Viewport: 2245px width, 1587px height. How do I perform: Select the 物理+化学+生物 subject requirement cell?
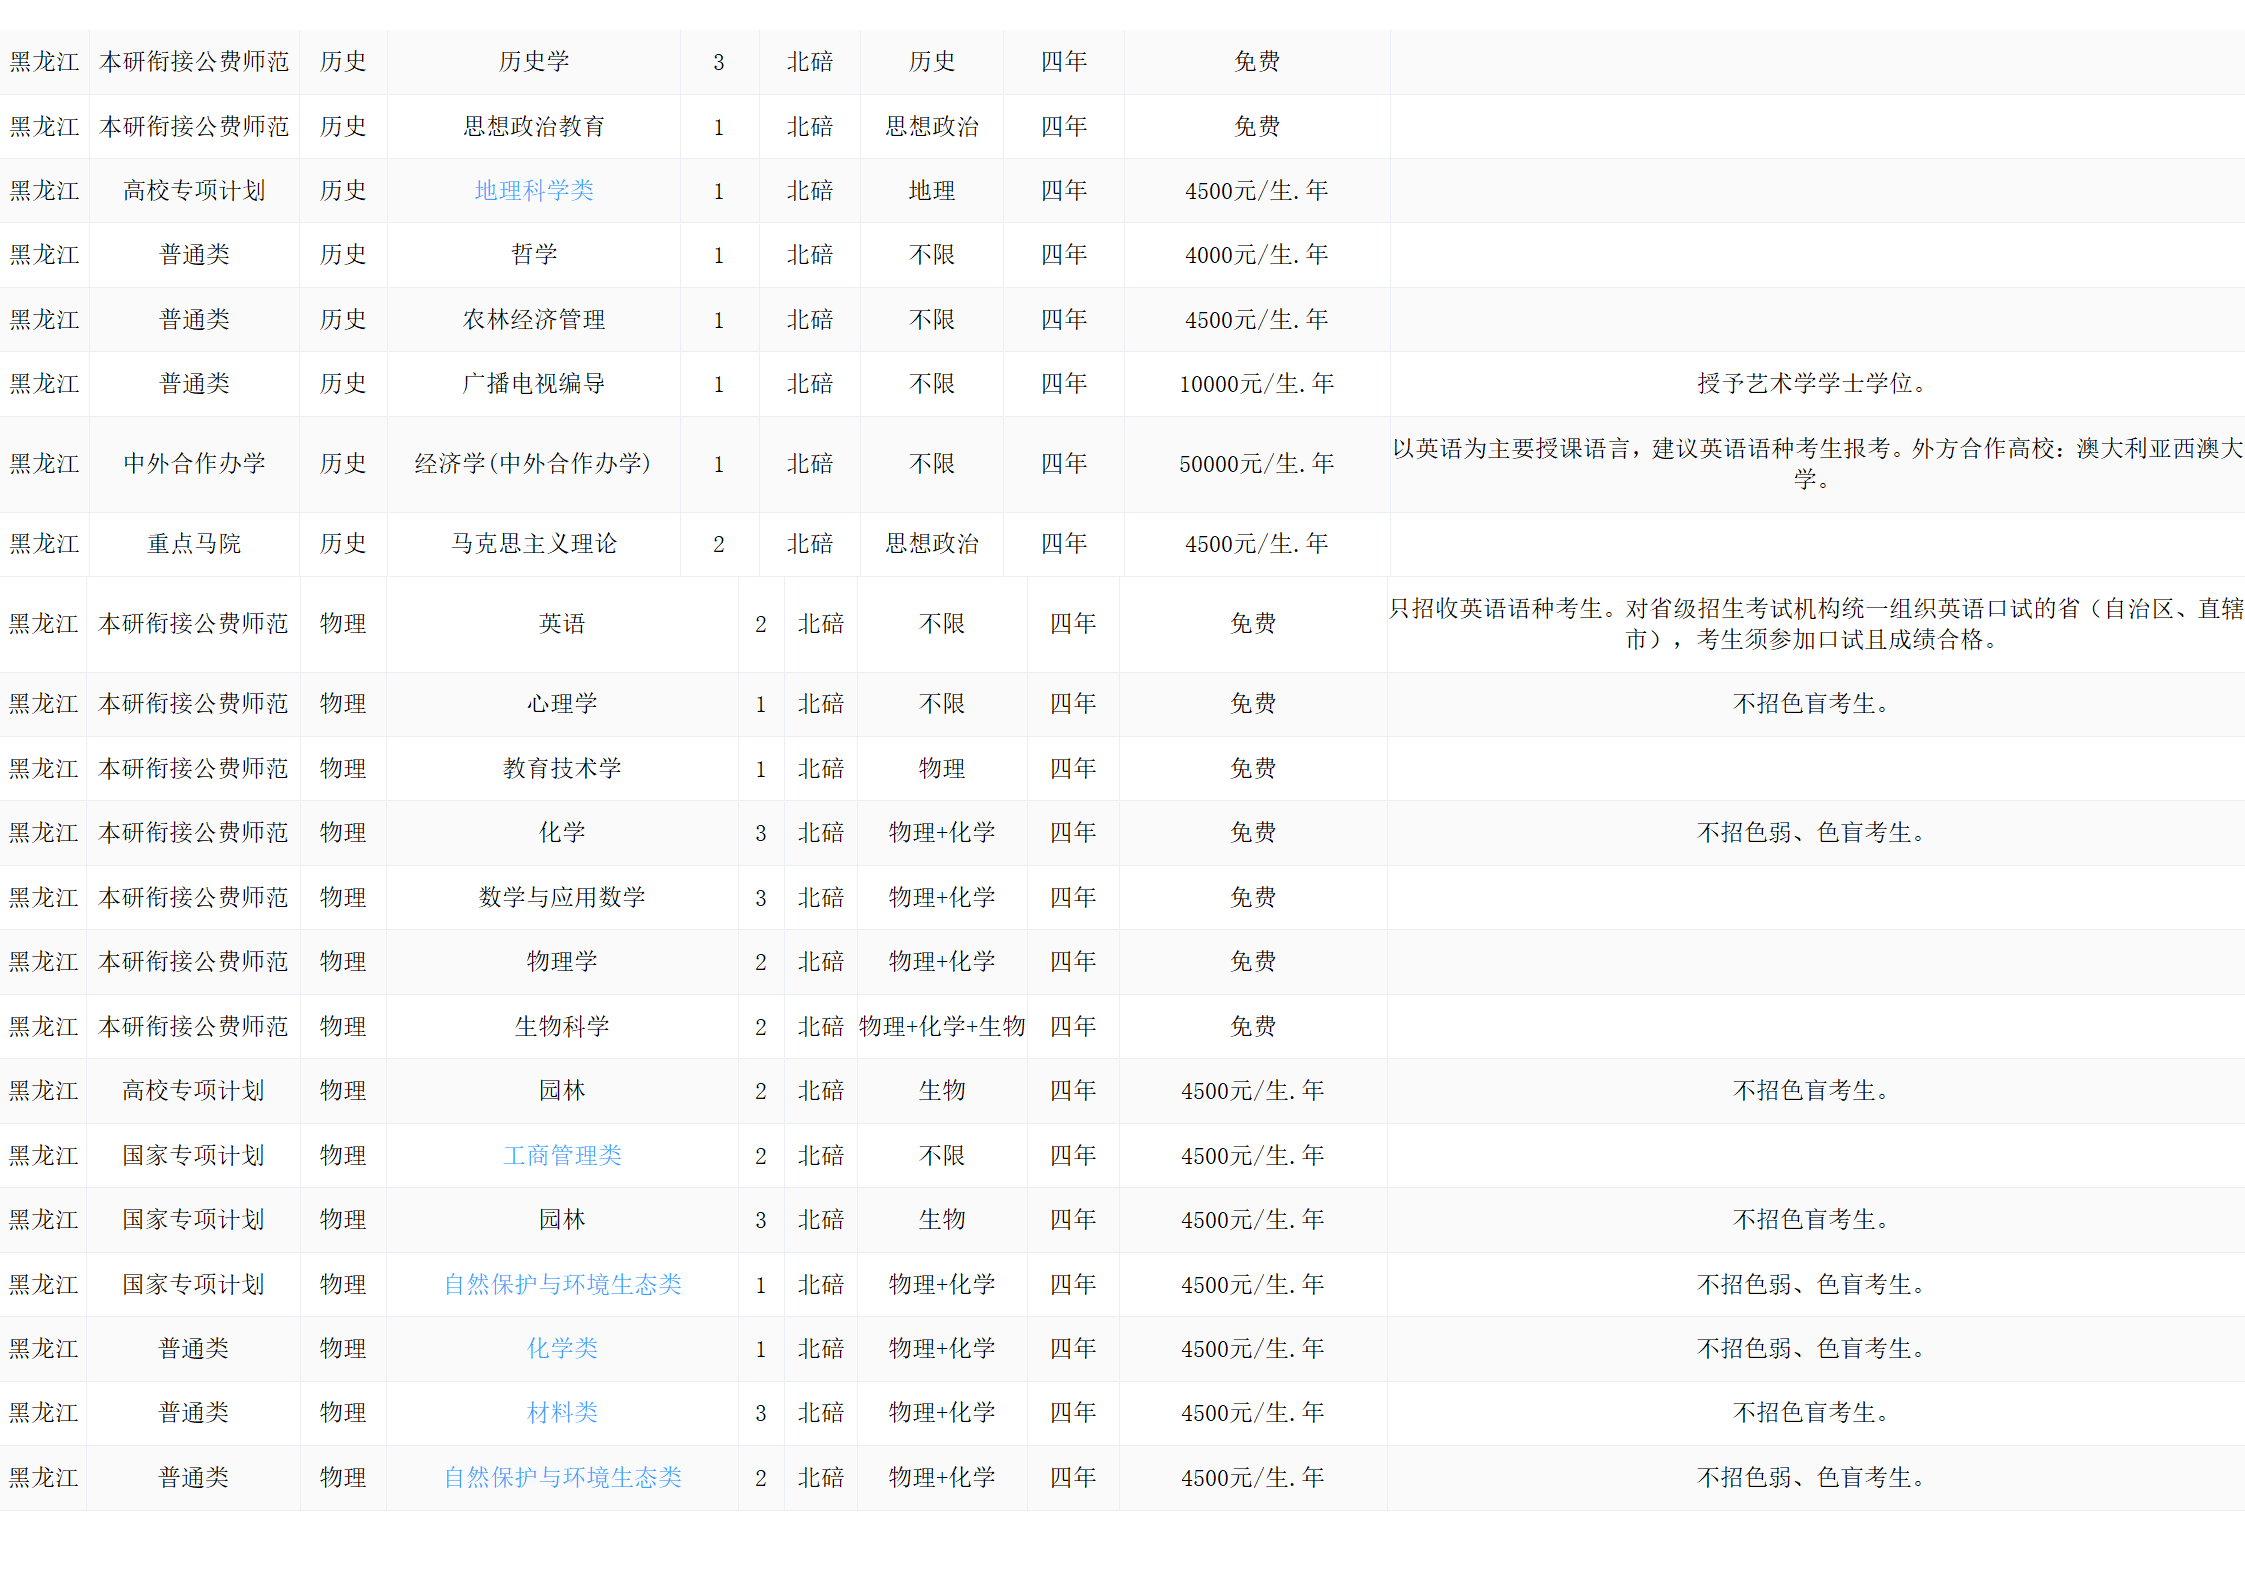(941, 1026)
